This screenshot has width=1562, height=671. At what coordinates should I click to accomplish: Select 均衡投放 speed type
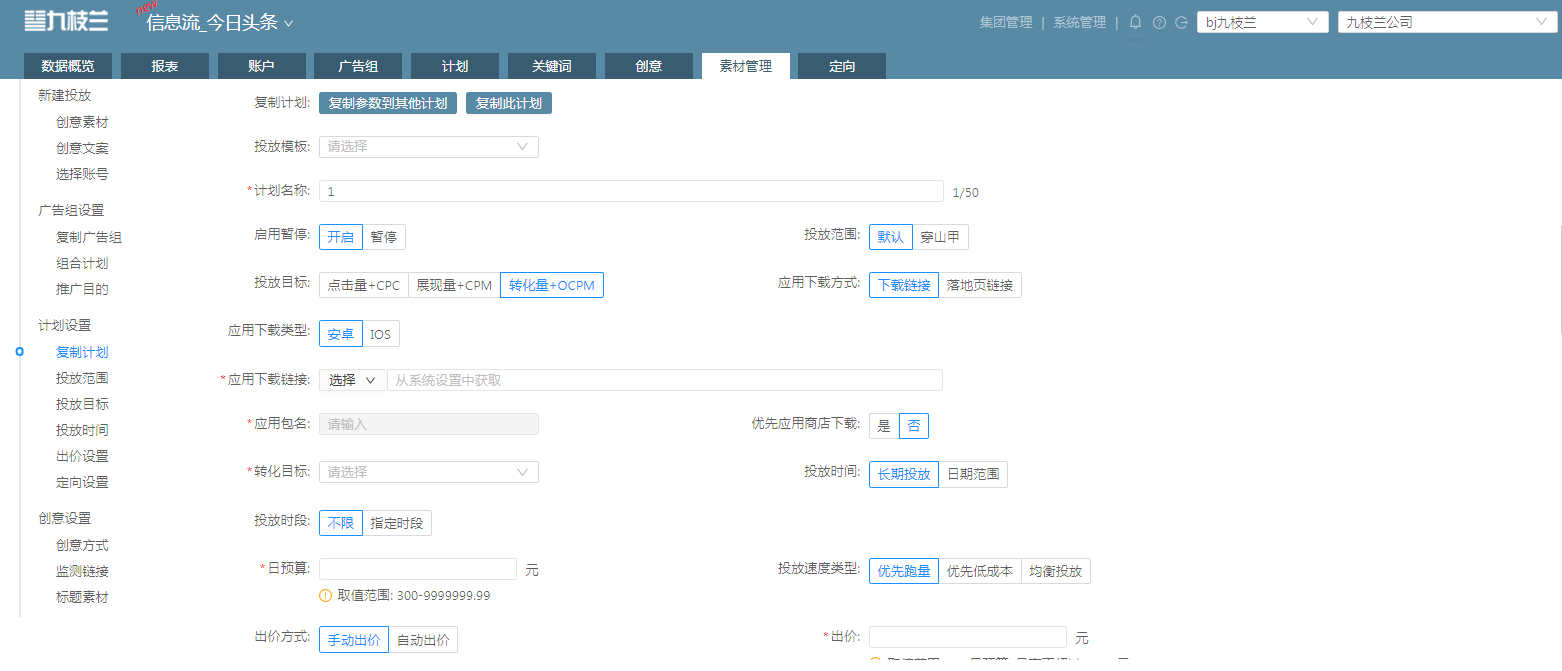1056,571
